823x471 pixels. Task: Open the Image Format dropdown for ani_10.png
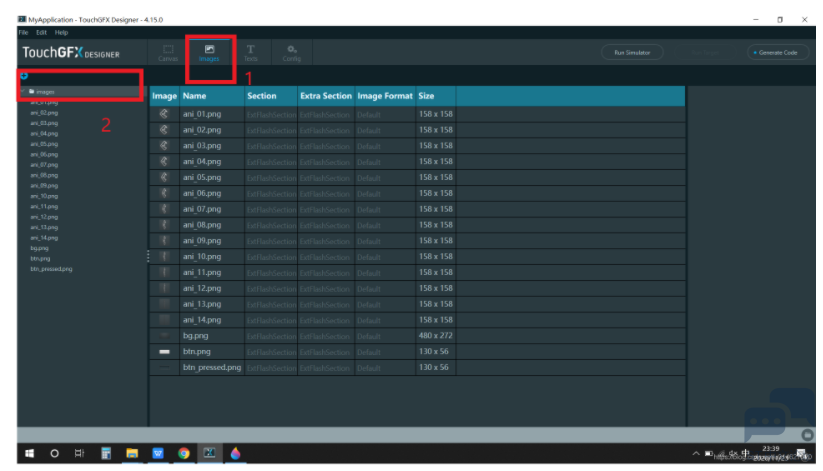pyautogui.click(x=385, y=257)
